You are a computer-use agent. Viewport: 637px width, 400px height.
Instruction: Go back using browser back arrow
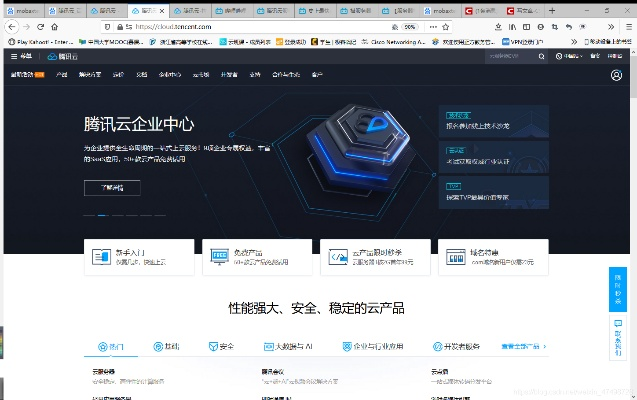click(12, 27)
